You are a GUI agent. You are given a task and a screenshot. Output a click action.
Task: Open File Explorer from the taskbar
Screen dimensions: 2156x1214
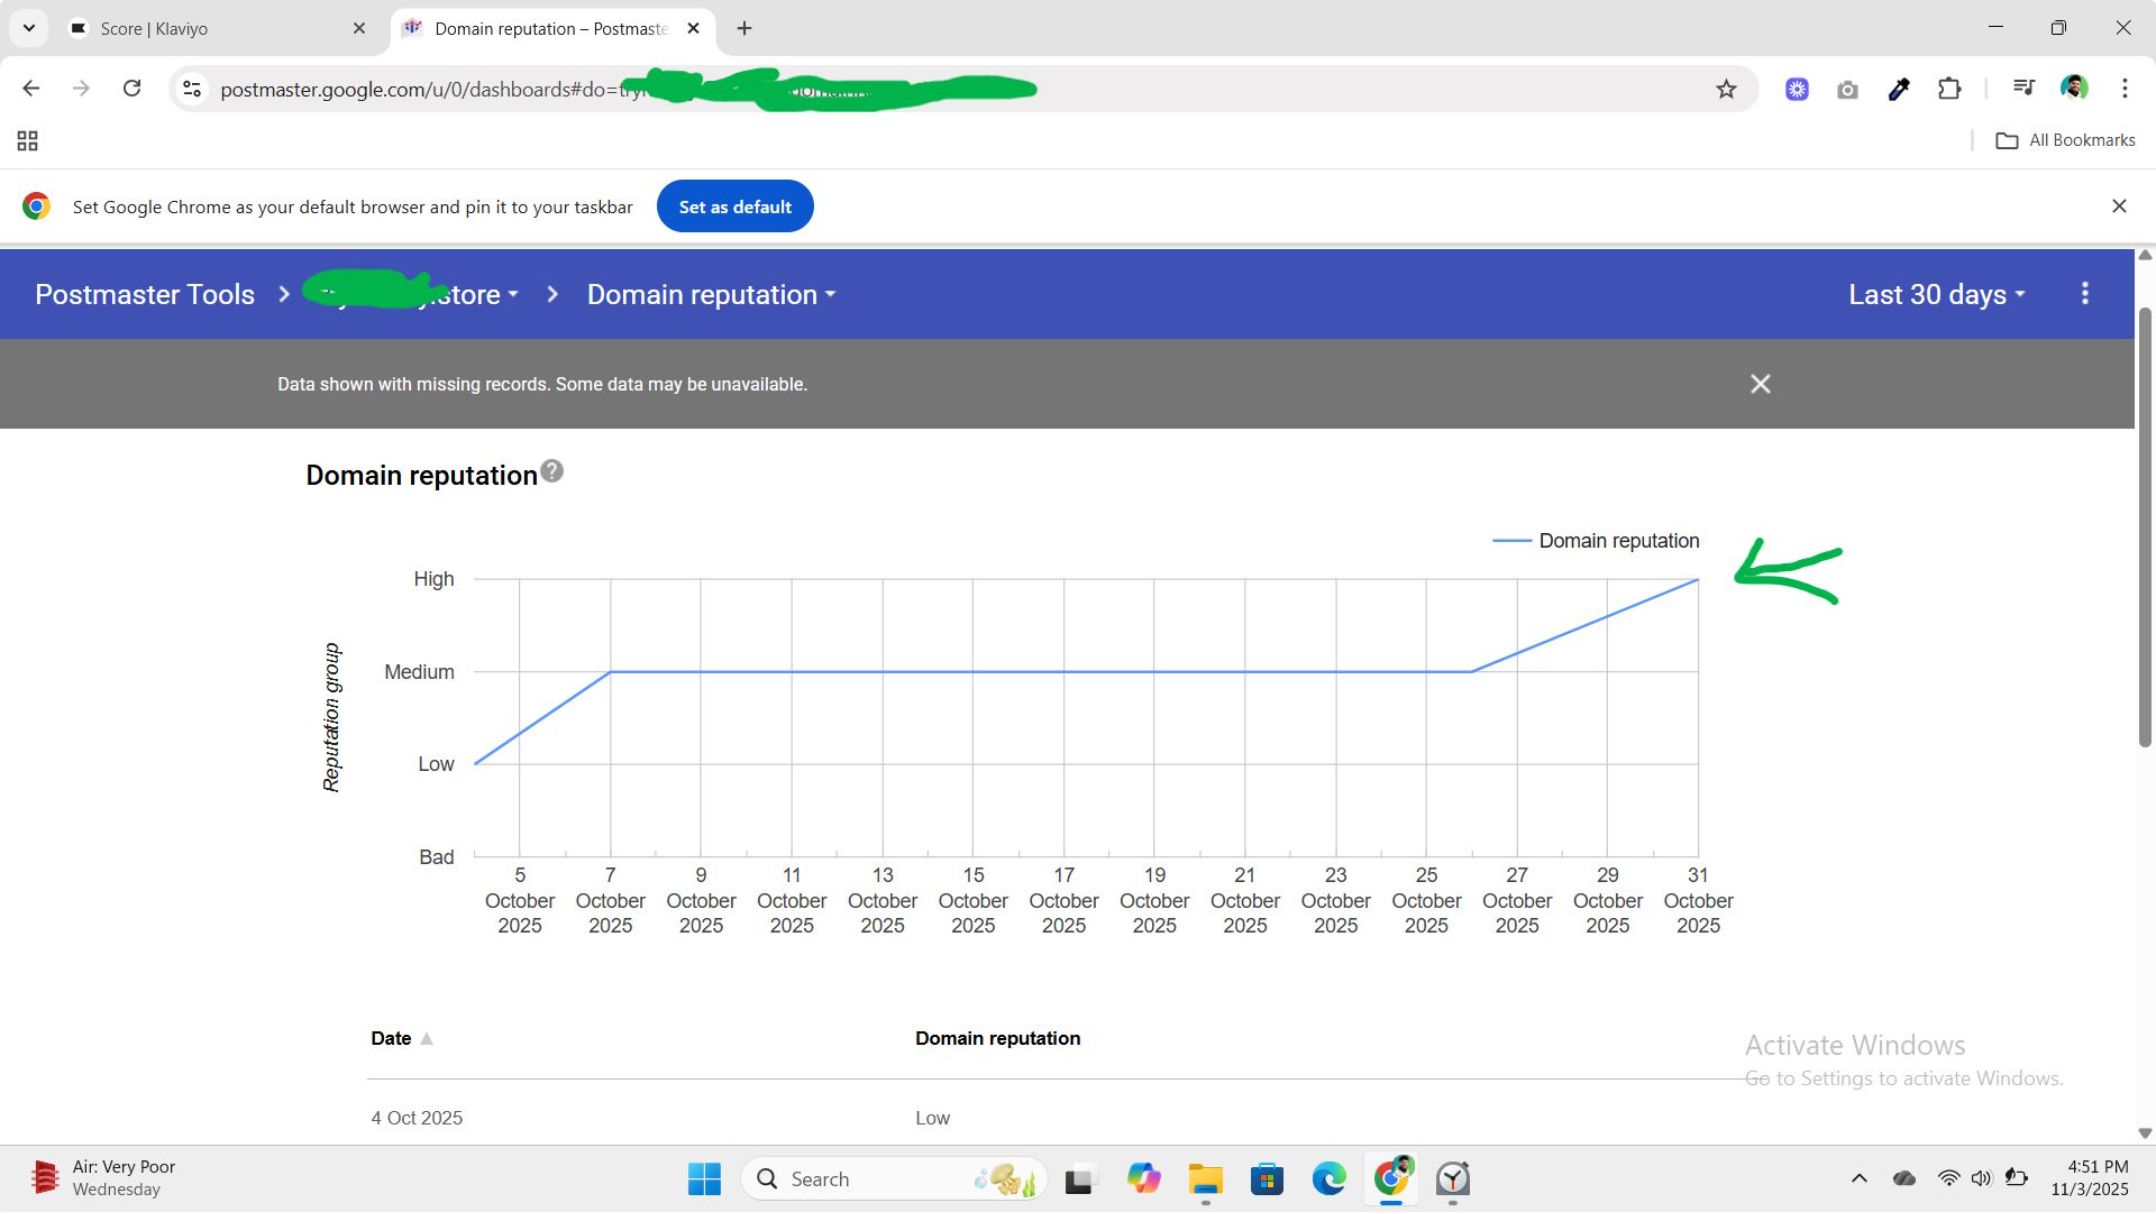(1205, 1179)
